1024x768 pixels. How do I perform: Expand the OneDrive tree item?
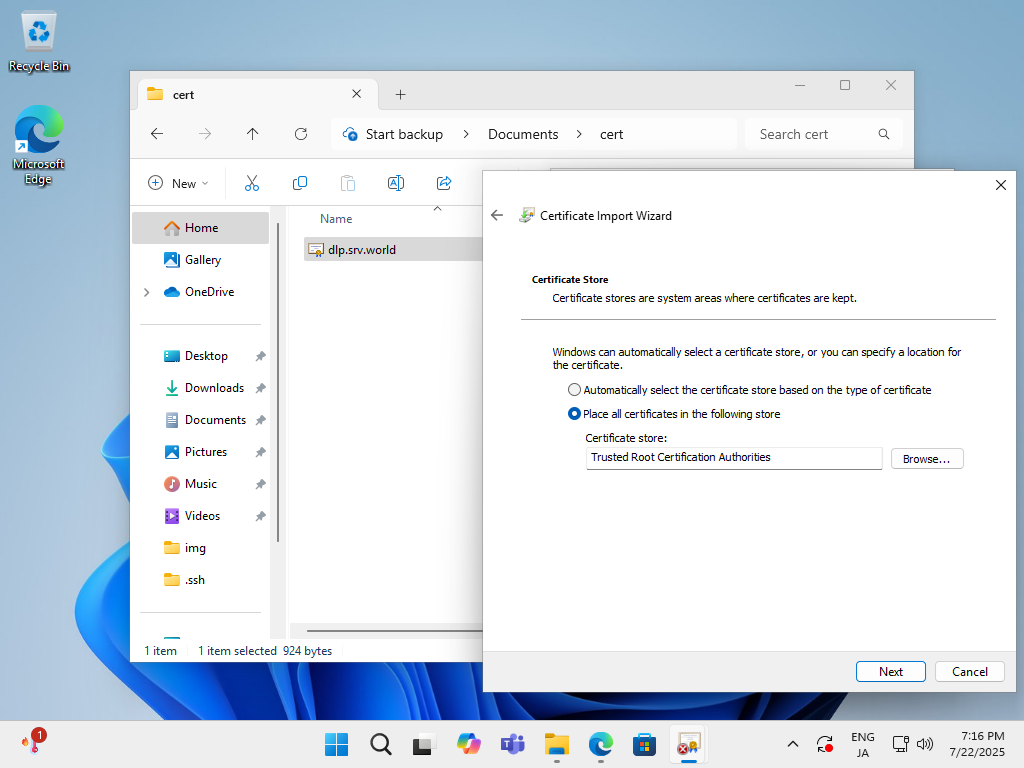146,291
